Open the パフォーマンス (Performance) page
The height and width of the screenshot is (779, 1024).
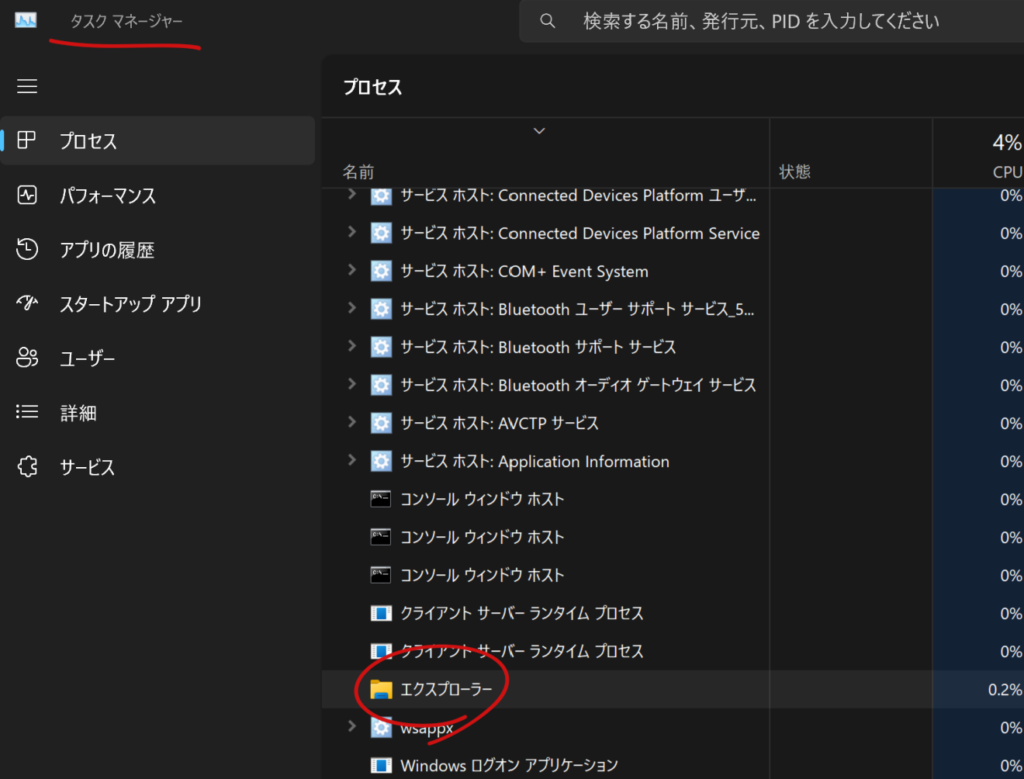point(107,196)
